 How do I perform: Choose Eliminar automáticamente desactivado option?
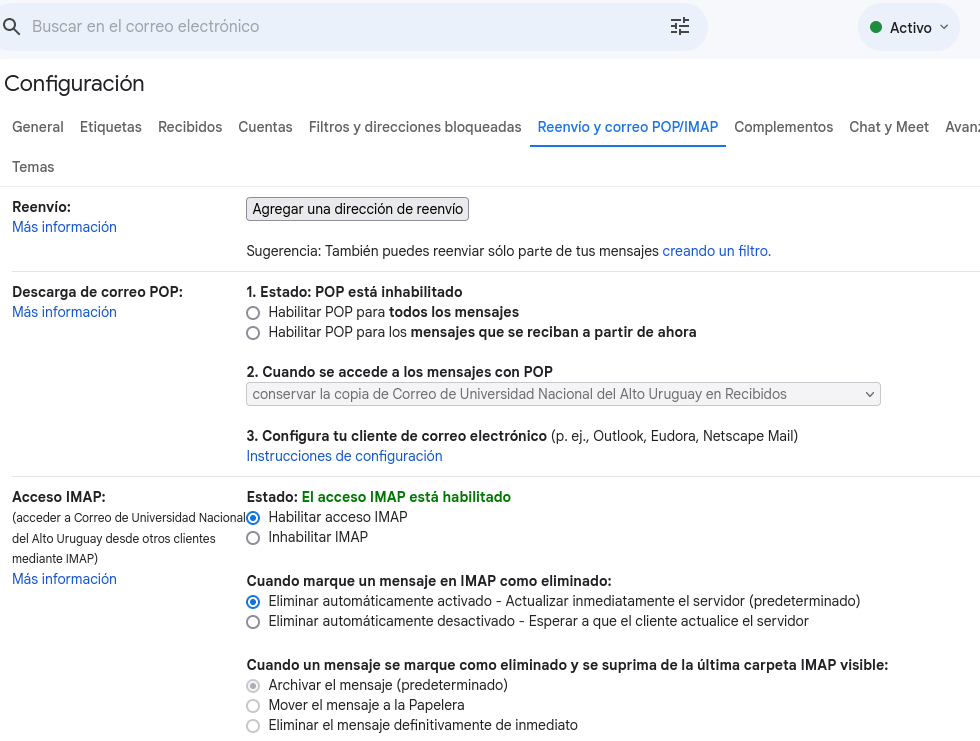point(253,622)
